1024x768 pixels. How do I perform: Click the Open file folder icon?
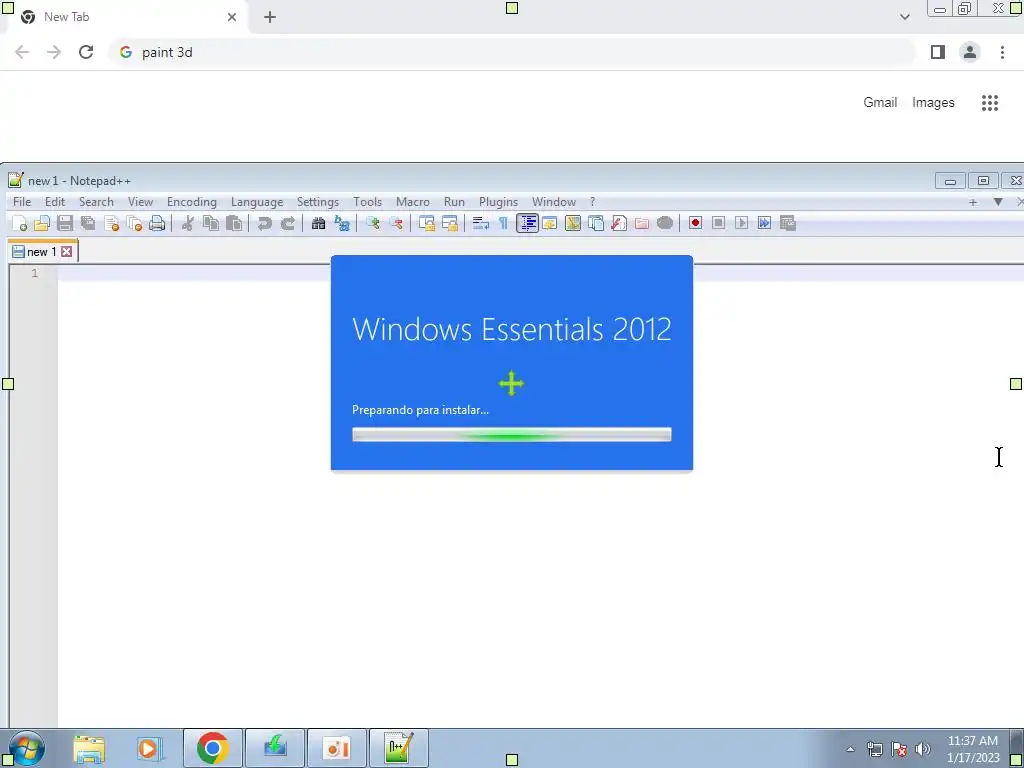pyautogui.click(x=42, y=223)
